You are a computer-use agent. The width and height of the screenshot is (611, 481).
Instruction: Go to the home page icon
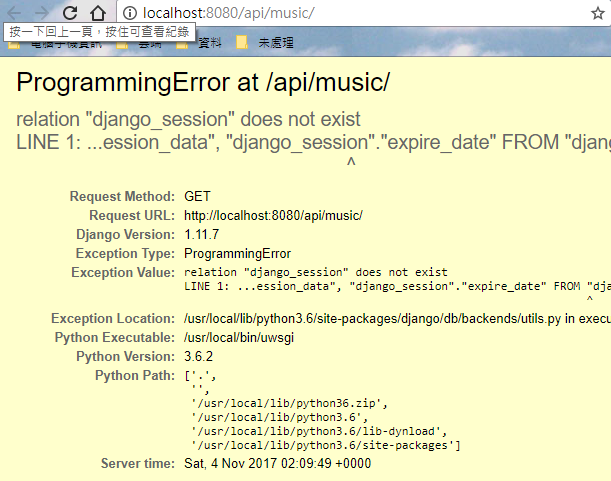point(97,13)
